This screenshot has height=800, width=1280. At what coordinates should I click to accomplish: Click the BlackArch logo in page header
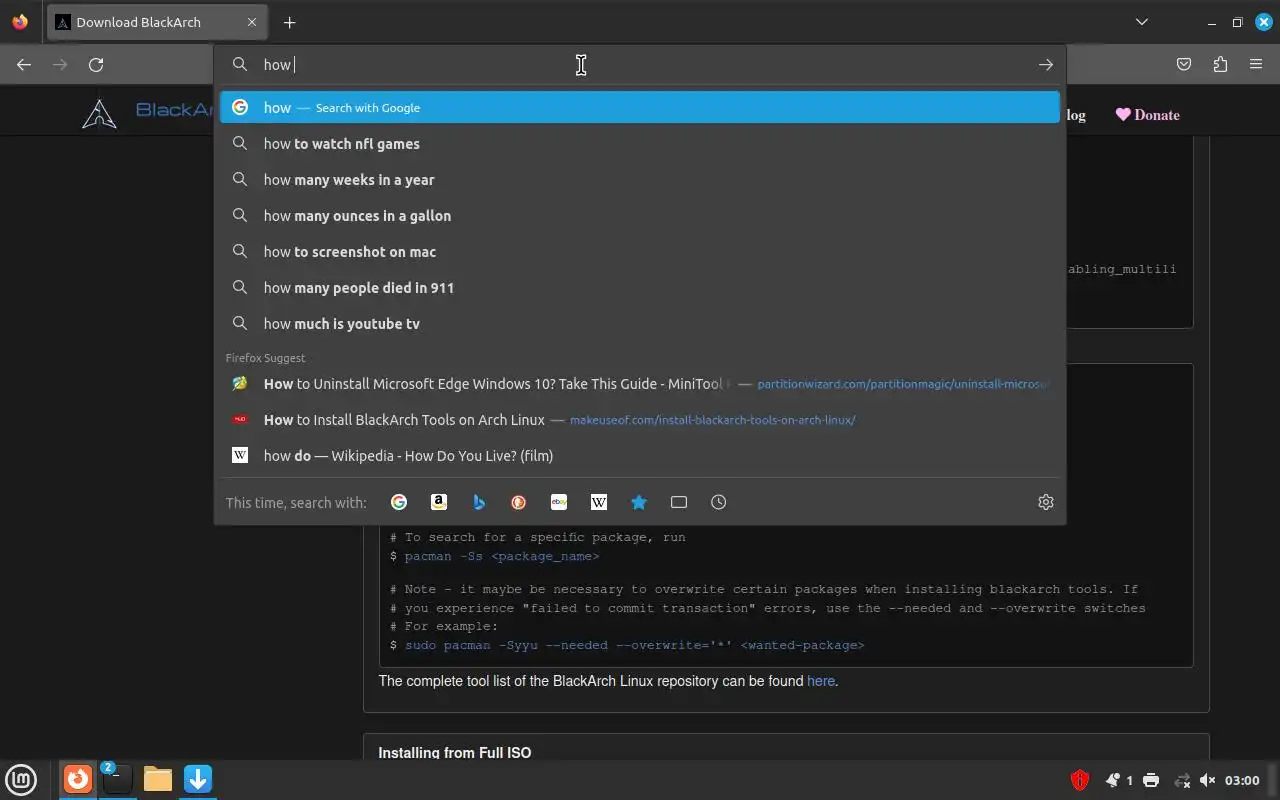coord(99,114)
